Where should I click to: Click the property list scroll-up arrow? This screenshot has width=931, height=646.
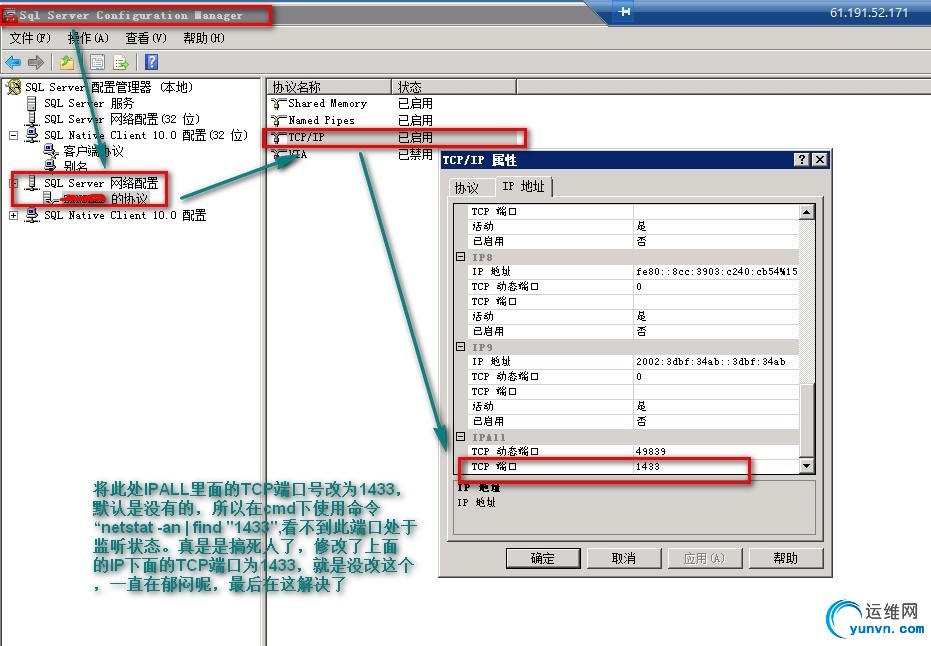806,212
